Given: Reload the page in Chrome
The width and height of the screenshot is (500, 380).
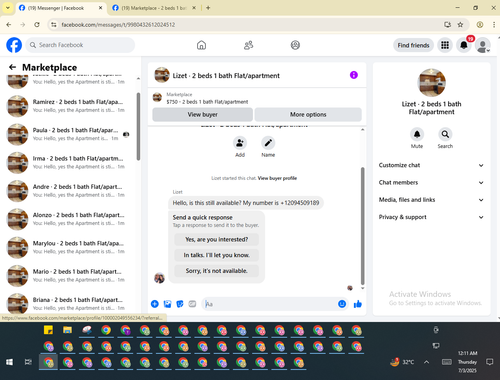Looking at the screenshot, I should 37,25.
